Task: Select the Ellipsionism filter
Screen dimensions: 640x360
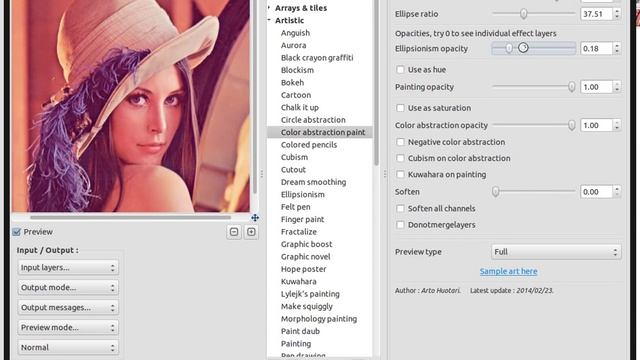Action: tap(303, 195)
